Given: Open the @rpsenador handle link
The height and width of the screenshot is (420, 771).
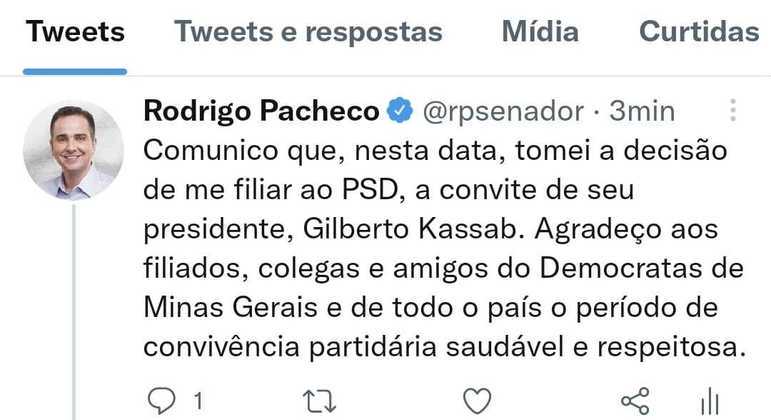Looking at the screenshot, I should click(x=503, y=111).
